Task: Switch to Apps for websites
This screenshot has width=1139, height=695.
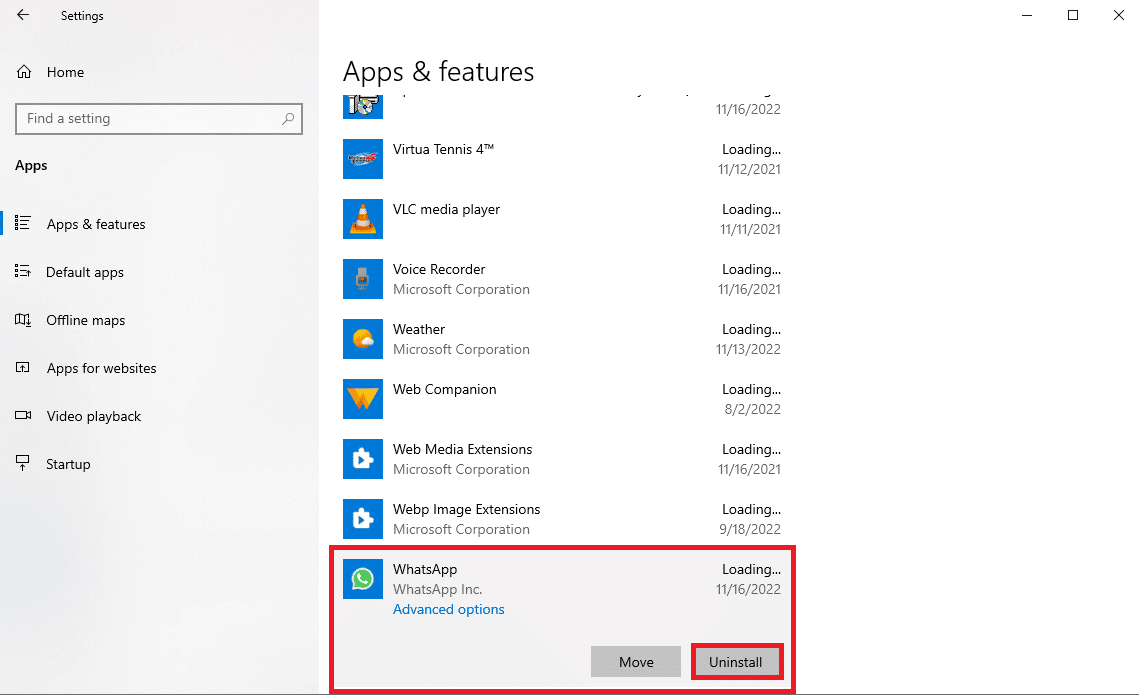Action: click(101, 368)
